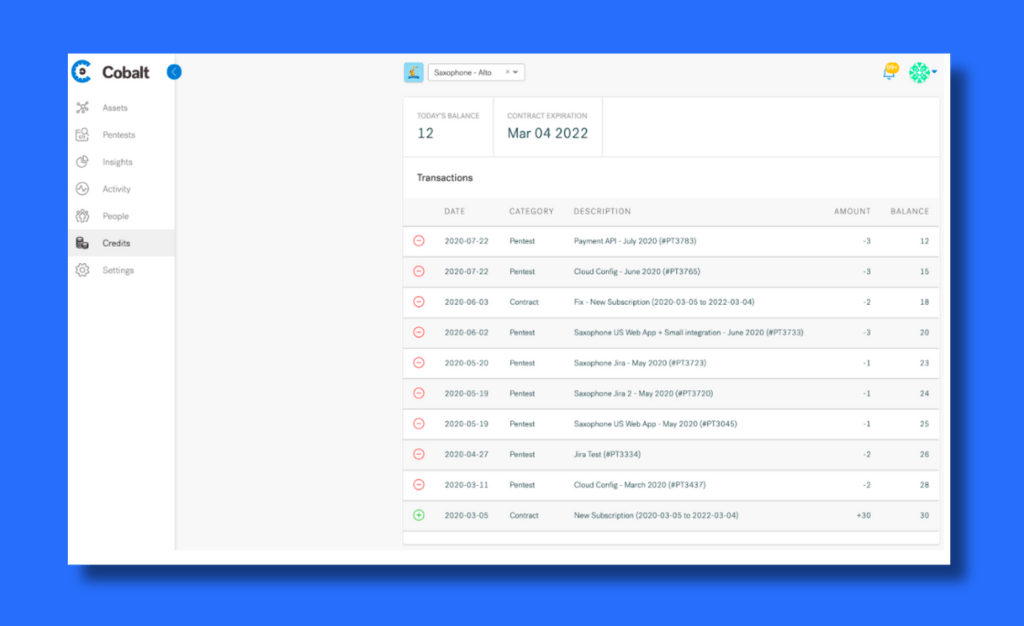Clear the Saxophone - Alto selection with the x
The width and height of the screenshot is (1024, 626).
507,72
